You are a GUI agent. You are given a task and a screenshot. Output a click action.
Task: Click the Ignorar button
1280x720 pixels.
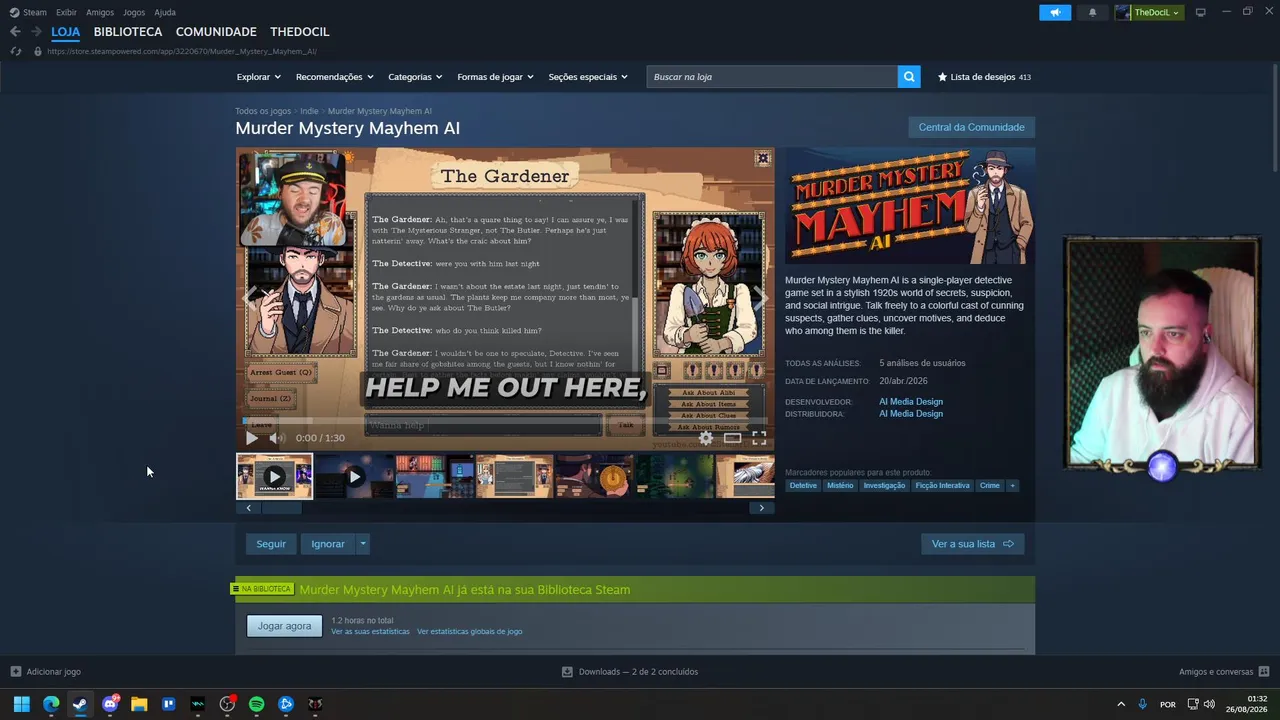[x=328, y=544]
